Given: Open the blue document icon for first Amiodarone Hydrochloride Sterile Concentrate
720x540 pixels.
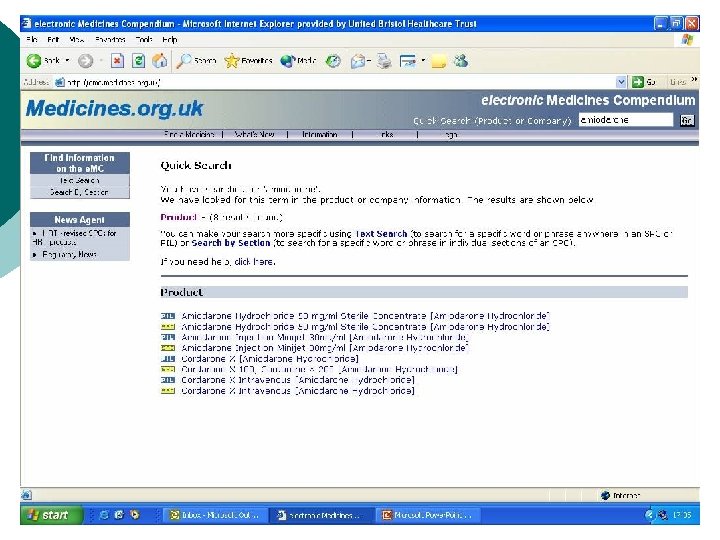Looking at the screenshot, I should coord(168,316).
